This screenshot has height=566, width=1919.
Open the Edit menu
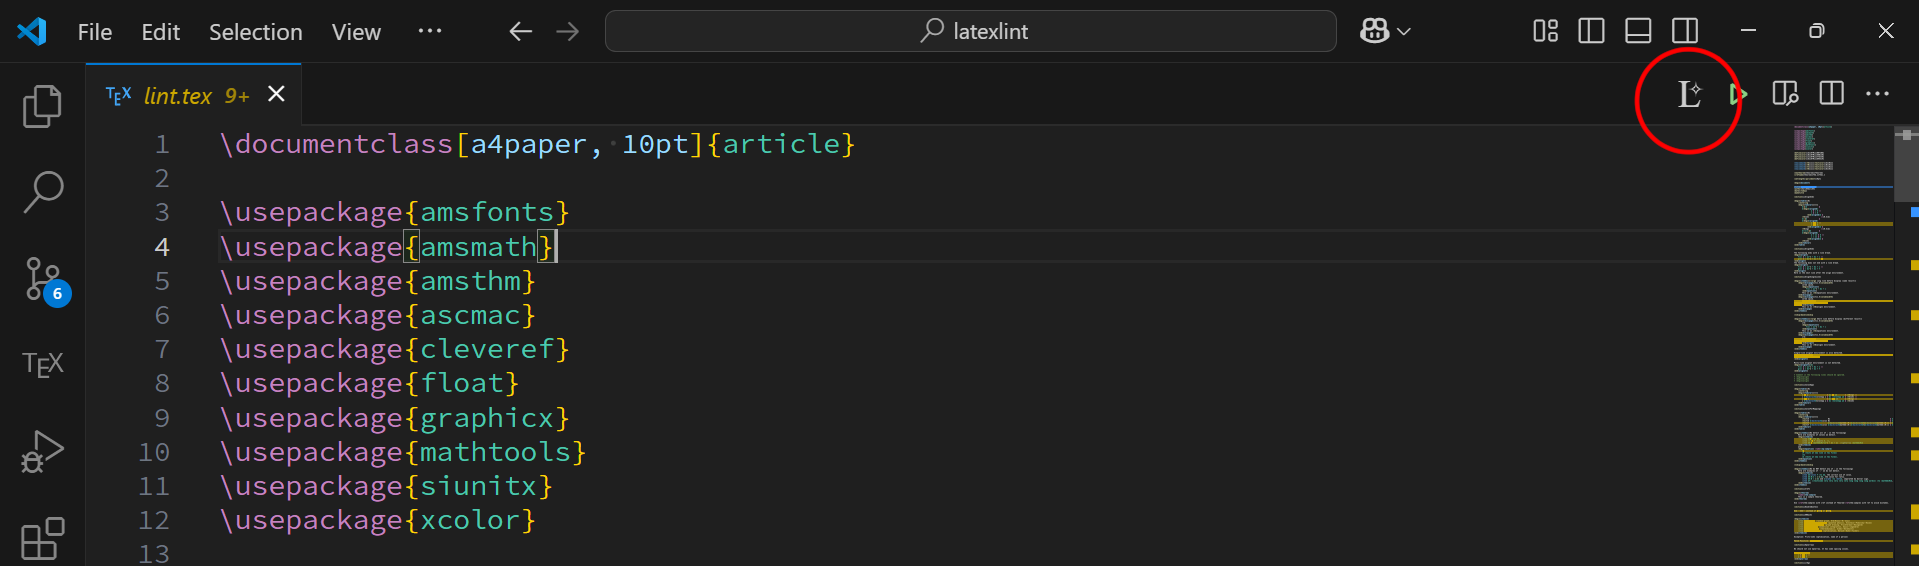tap(160, 32)
